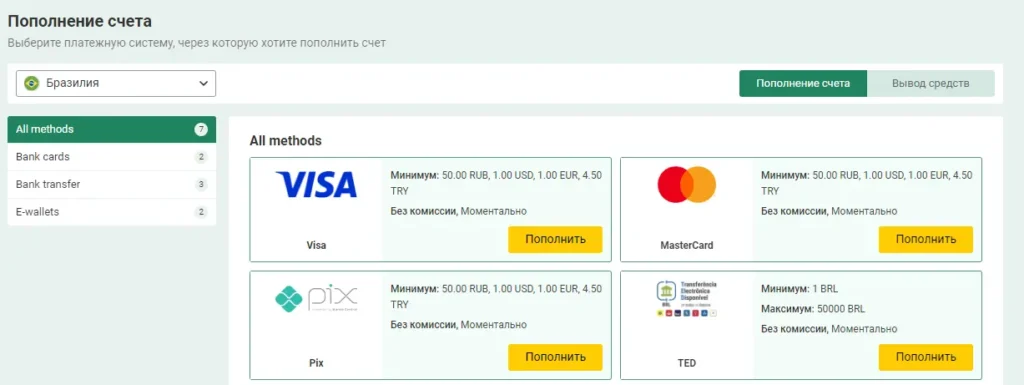The width and height of the screenshot is (1024, 385).
Task: Select E-wallets category
Action: coord(112,212)
